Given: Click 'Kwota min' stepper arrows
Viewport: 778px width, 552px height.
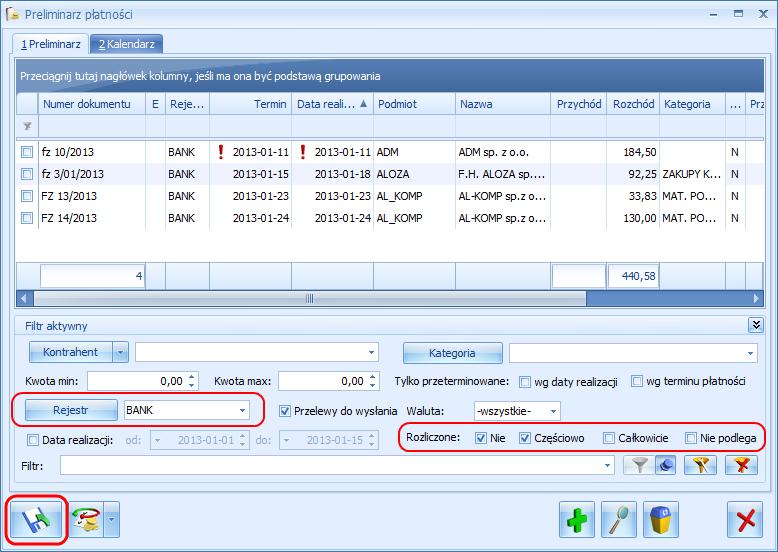Looking at the screenshot, I should tap(192, 381).
